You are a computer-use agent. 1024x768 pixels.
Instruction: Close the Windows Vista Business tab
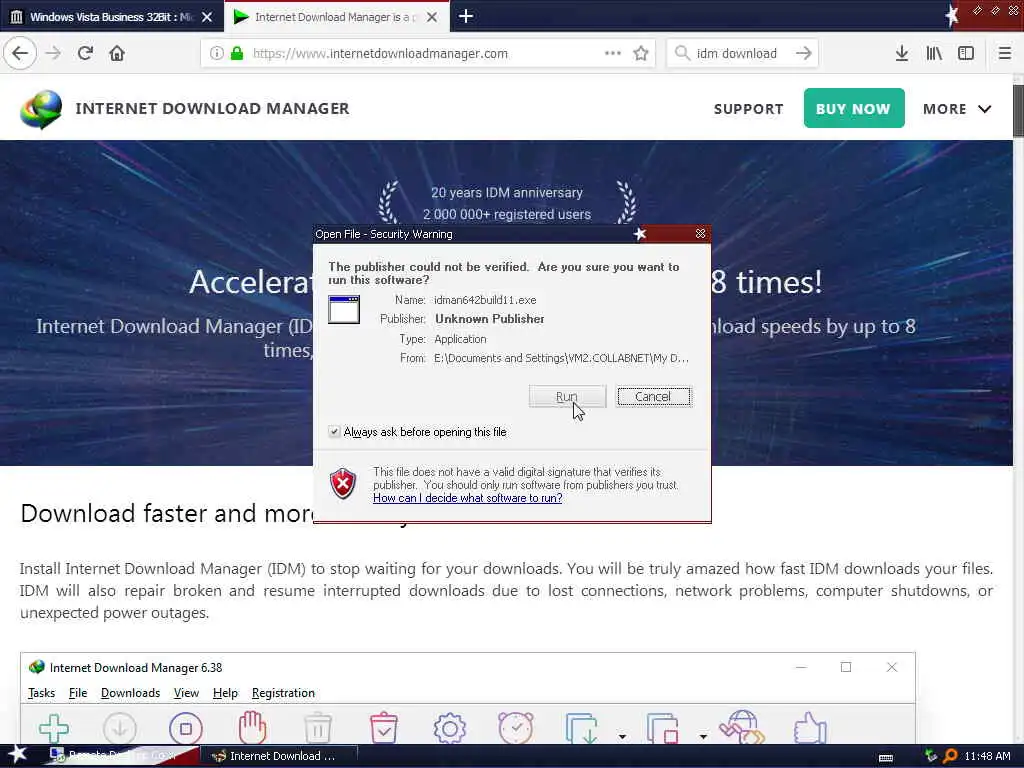point(207,17)
